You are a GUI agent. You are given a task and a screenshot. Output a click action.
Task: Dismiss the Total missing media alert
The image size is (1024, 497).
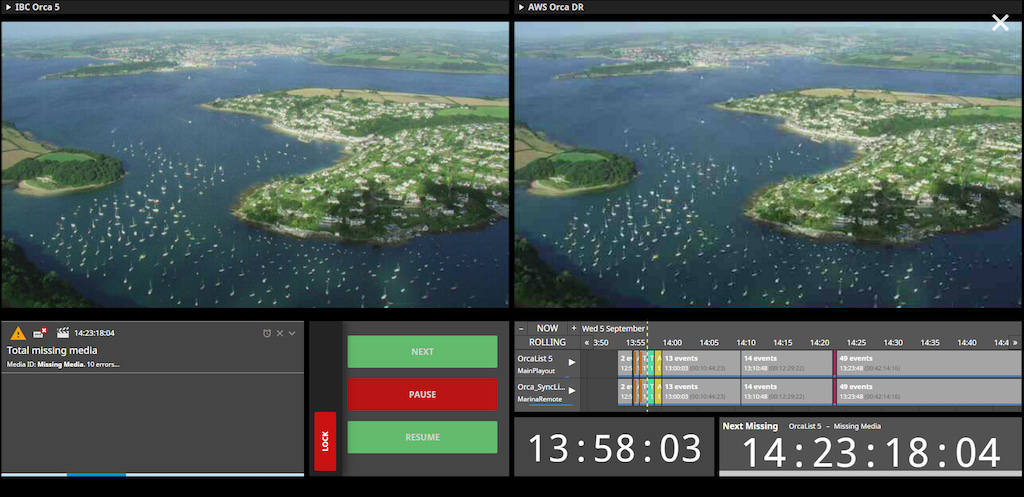[280, 333]
